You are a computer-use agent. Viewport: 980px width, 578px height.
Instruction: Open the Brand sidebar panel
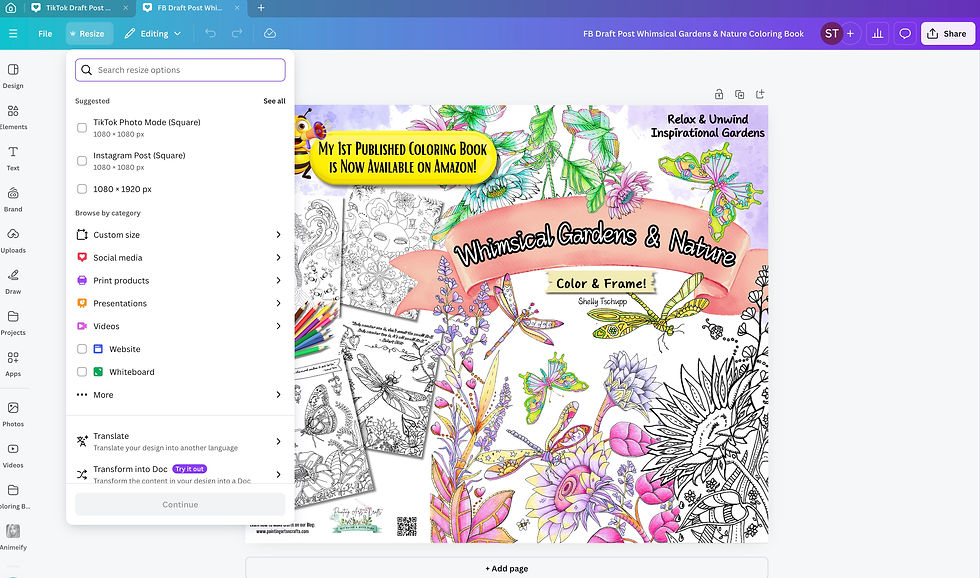pyautogui.click(x=12, y=199)
